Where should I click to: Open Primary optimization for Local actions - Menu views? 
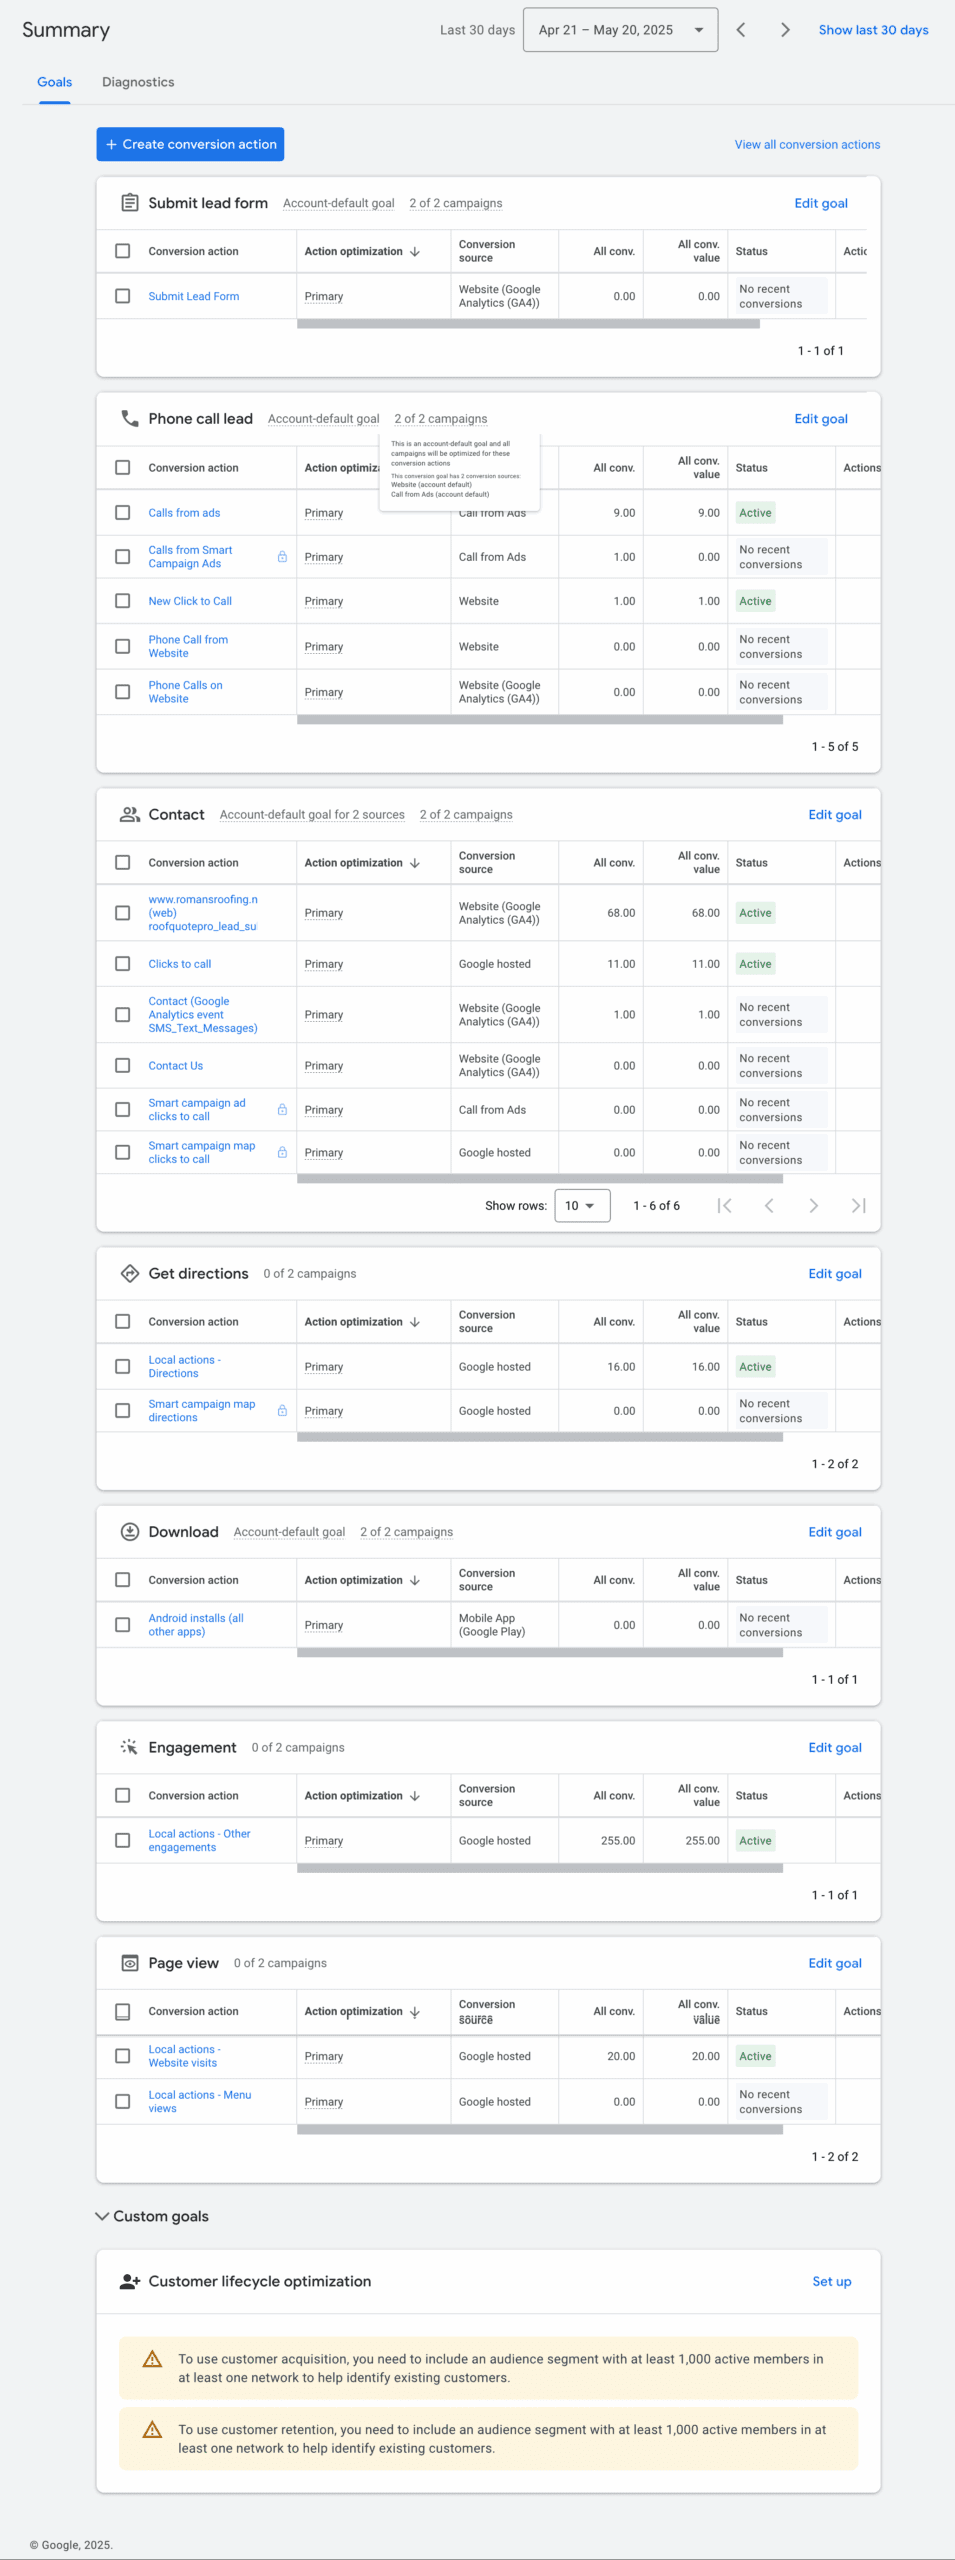[324, 2102]
